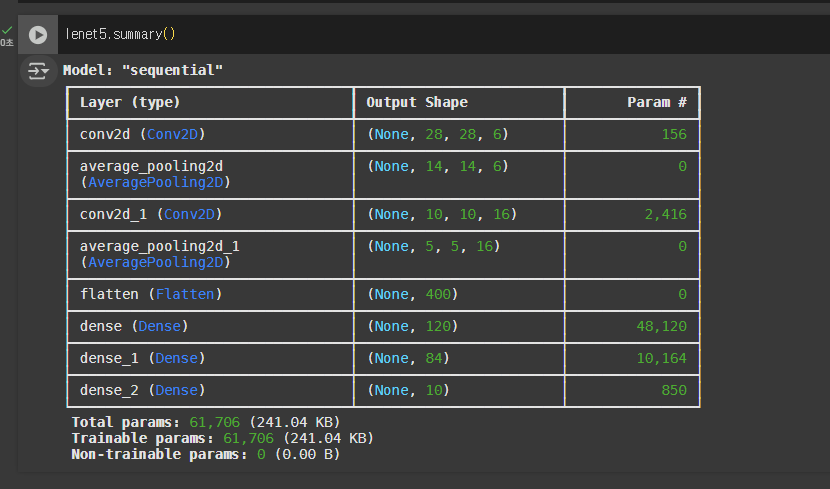Select output shape (None, 5, 5, 16)
The width and height of the screenshot is (830, 489).
[434, 246]
